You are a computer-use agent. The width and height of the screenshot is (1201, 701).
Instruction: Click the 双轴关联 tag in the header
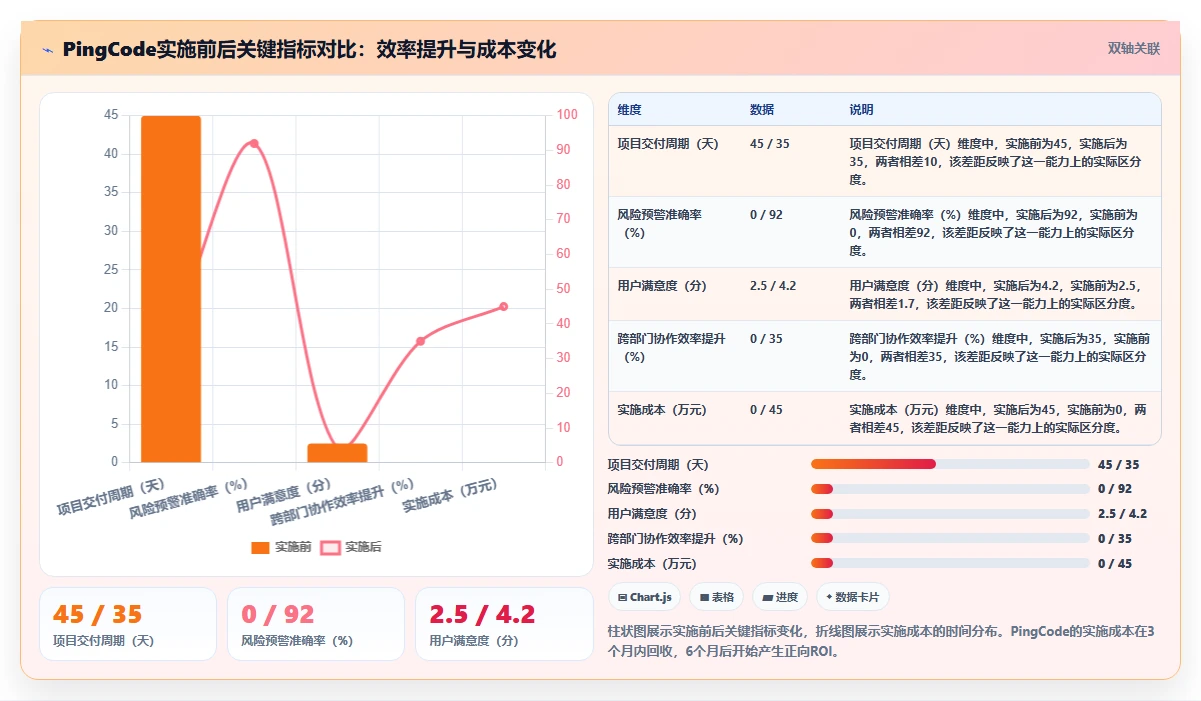[x=1133, y=48]
